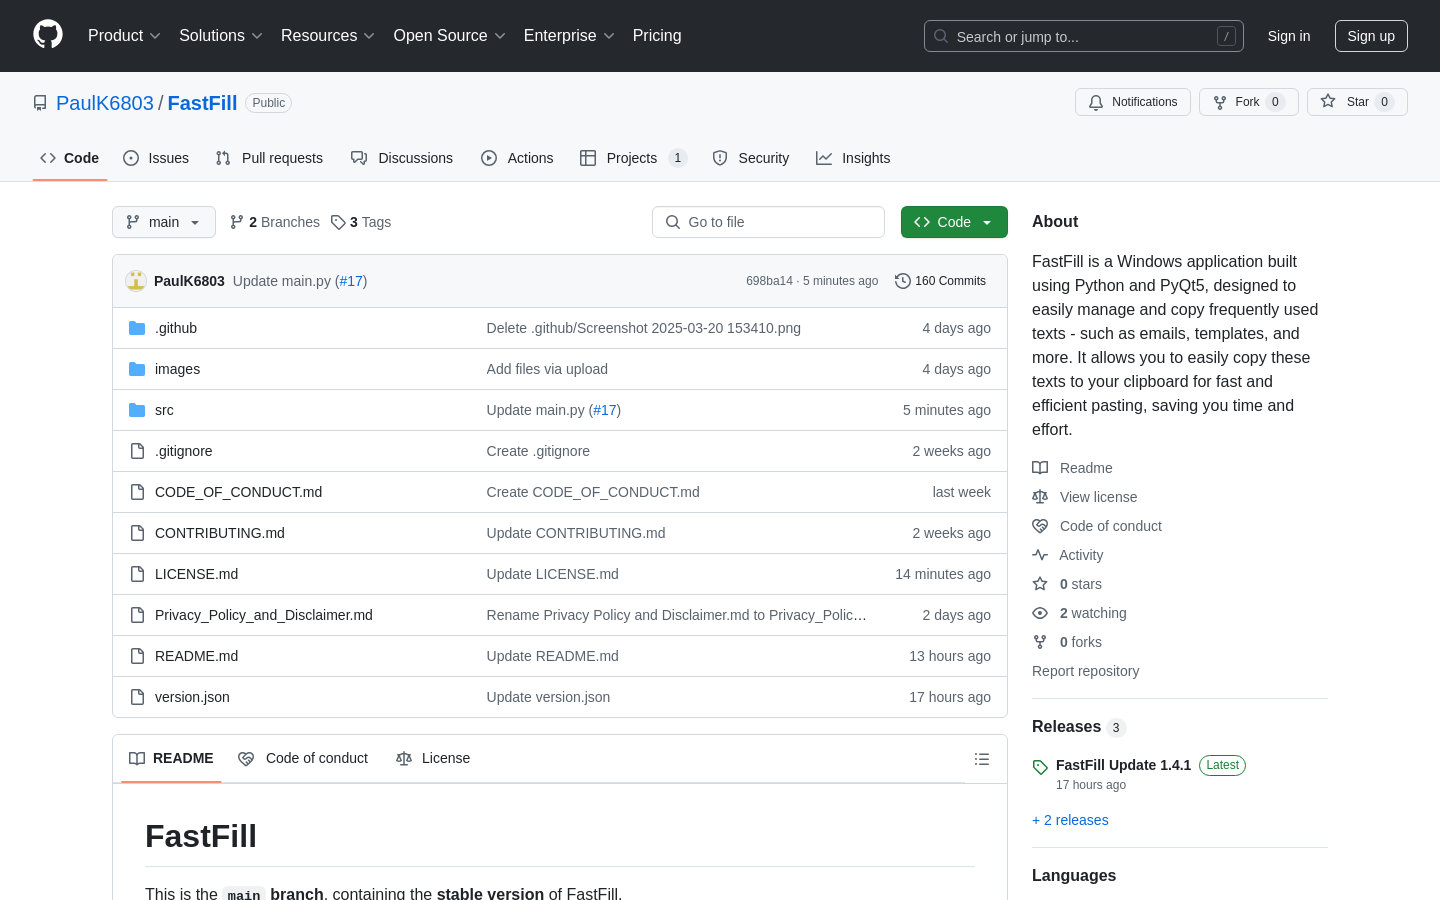Open the .github folder
Image resolution: width=1440 pixels, height=900 pixels.
pyautogui.click(x=176, y=328)
